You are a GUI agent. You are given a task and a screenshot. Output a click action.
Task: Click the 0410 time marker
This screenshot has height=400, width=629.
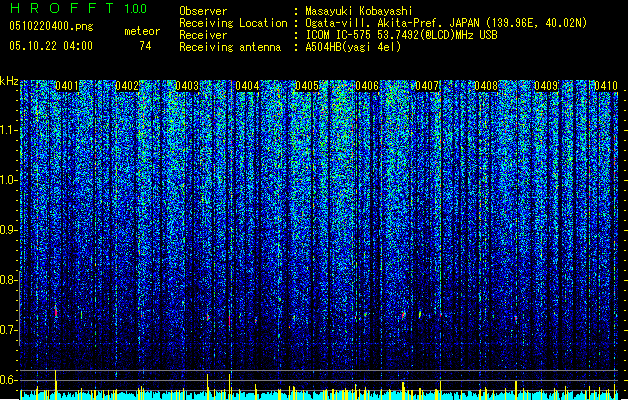pos(606,86)
